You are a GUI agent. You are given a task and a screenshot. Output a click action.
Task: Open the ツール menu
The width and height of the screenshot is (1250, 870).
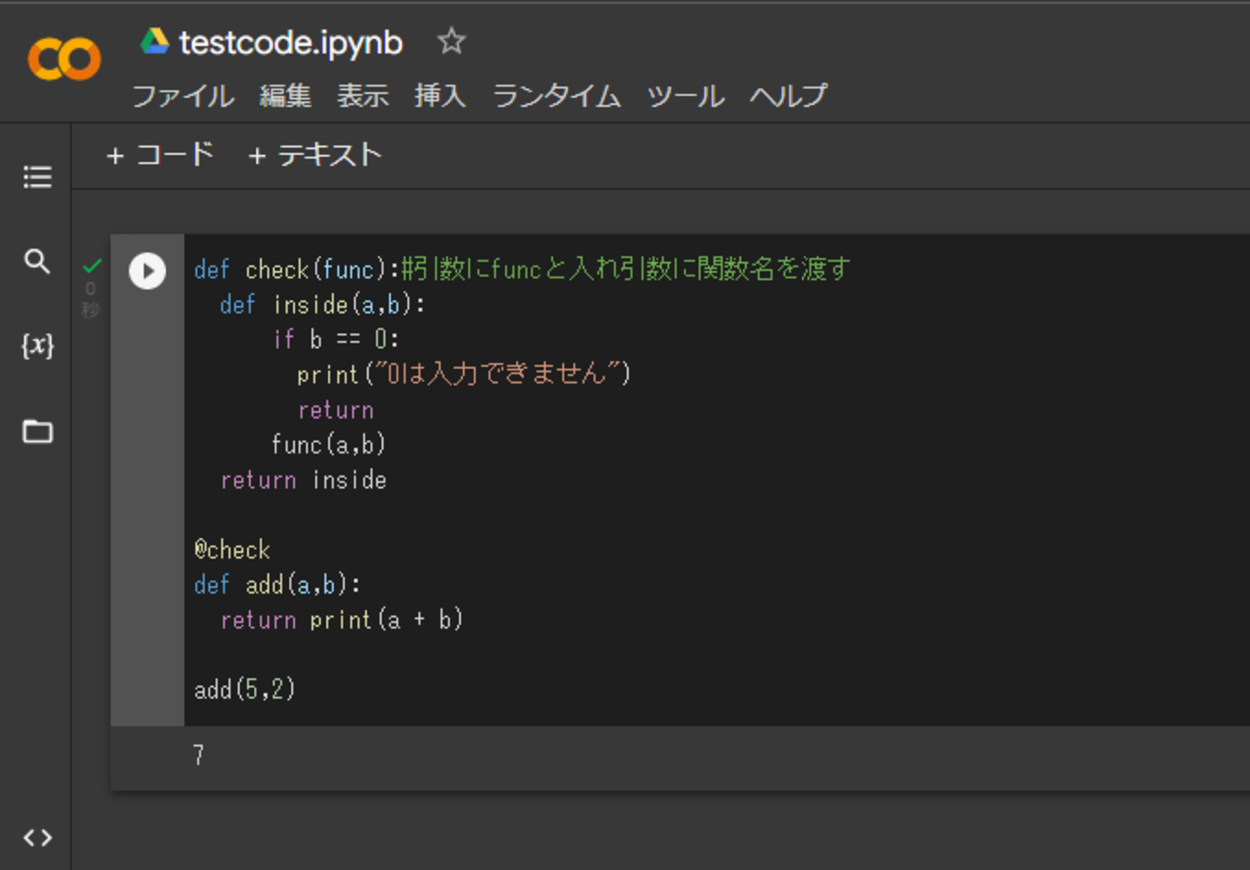685,96
